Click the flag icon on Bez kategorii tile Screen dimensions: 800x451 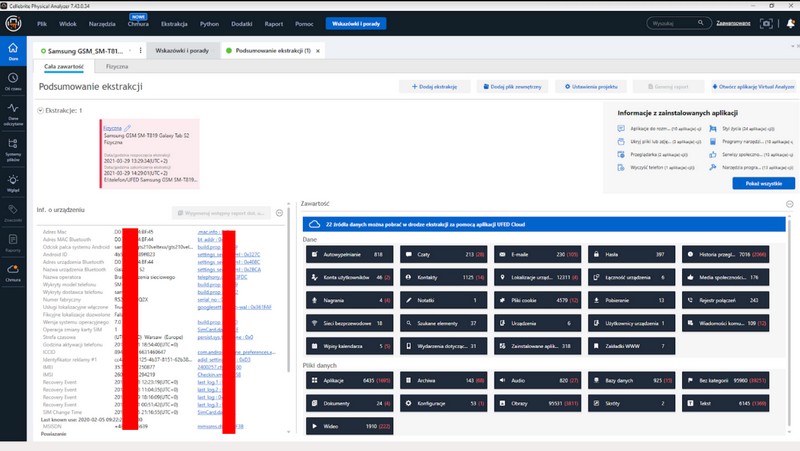pyautogui.click(x=690, y=380)
